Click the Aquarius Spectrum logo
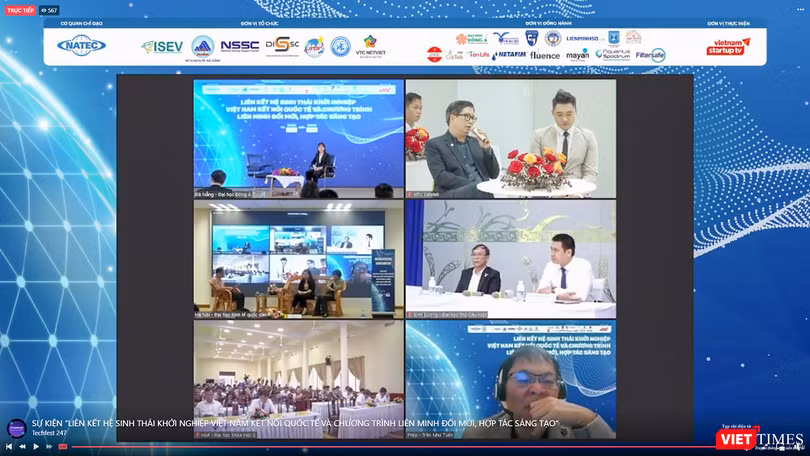 pos(613,55)
